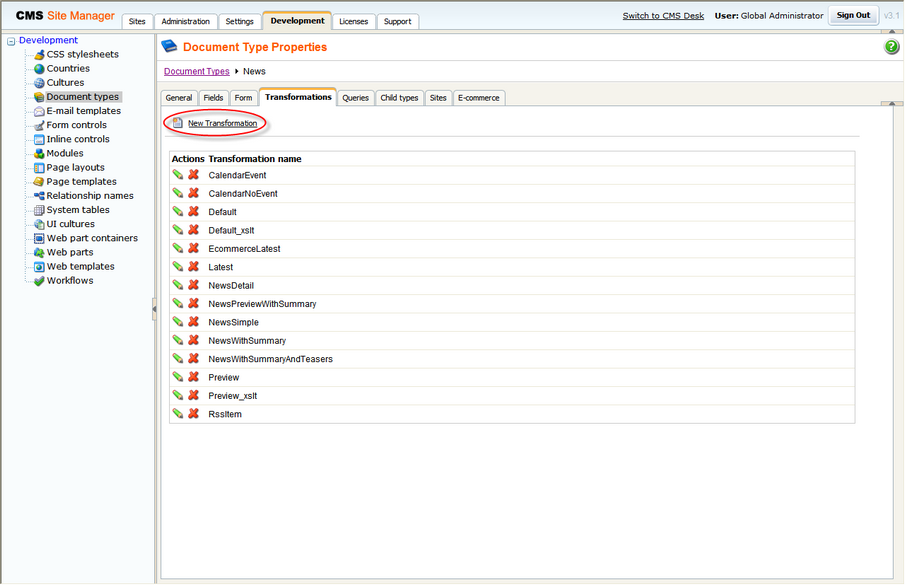The image size is (905, 585).
Task: Click the edit icon for RssItem transformation
Action: [178, 414]
